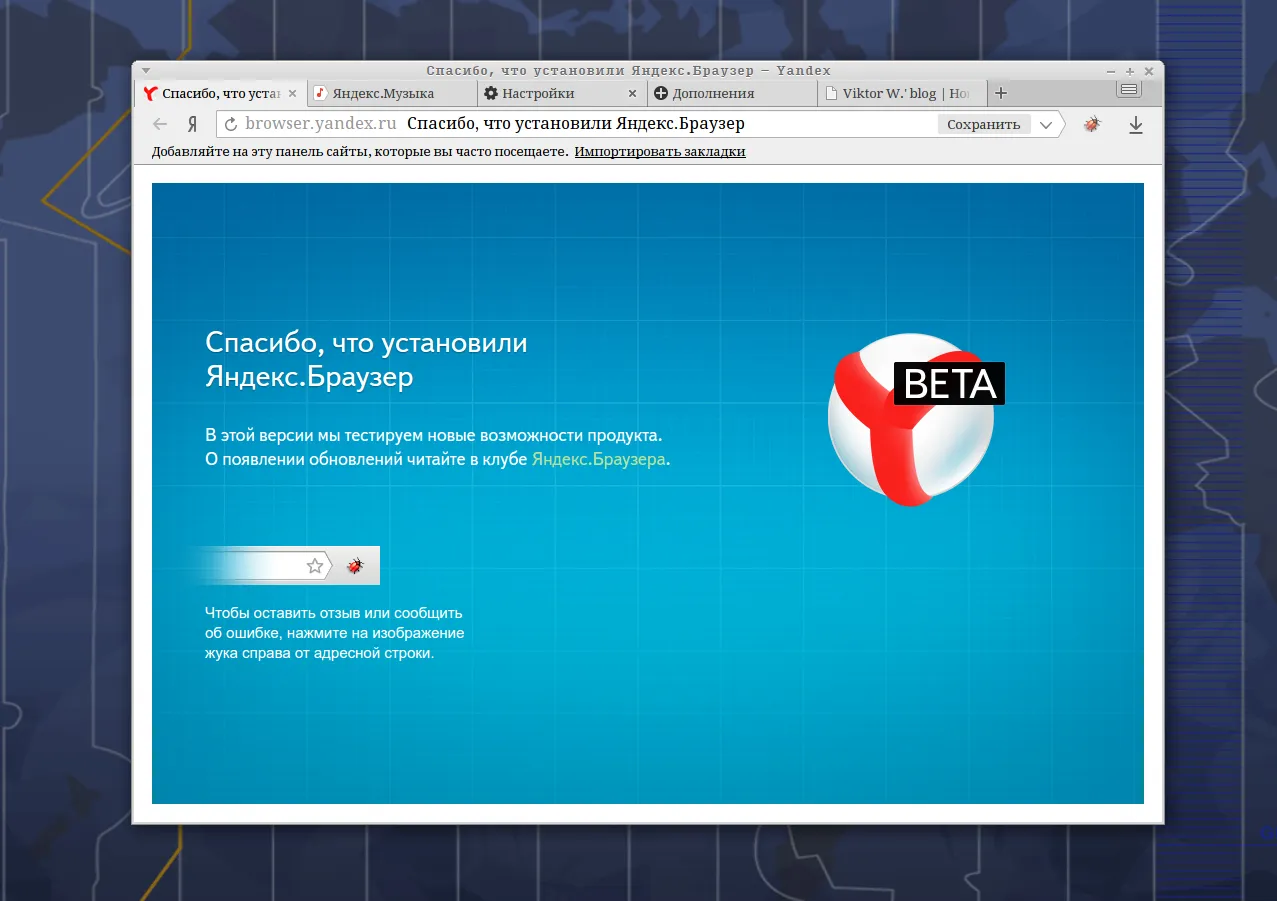Open the window menu arrow in title bar
Screen dimensions: 1277x901
146,71
